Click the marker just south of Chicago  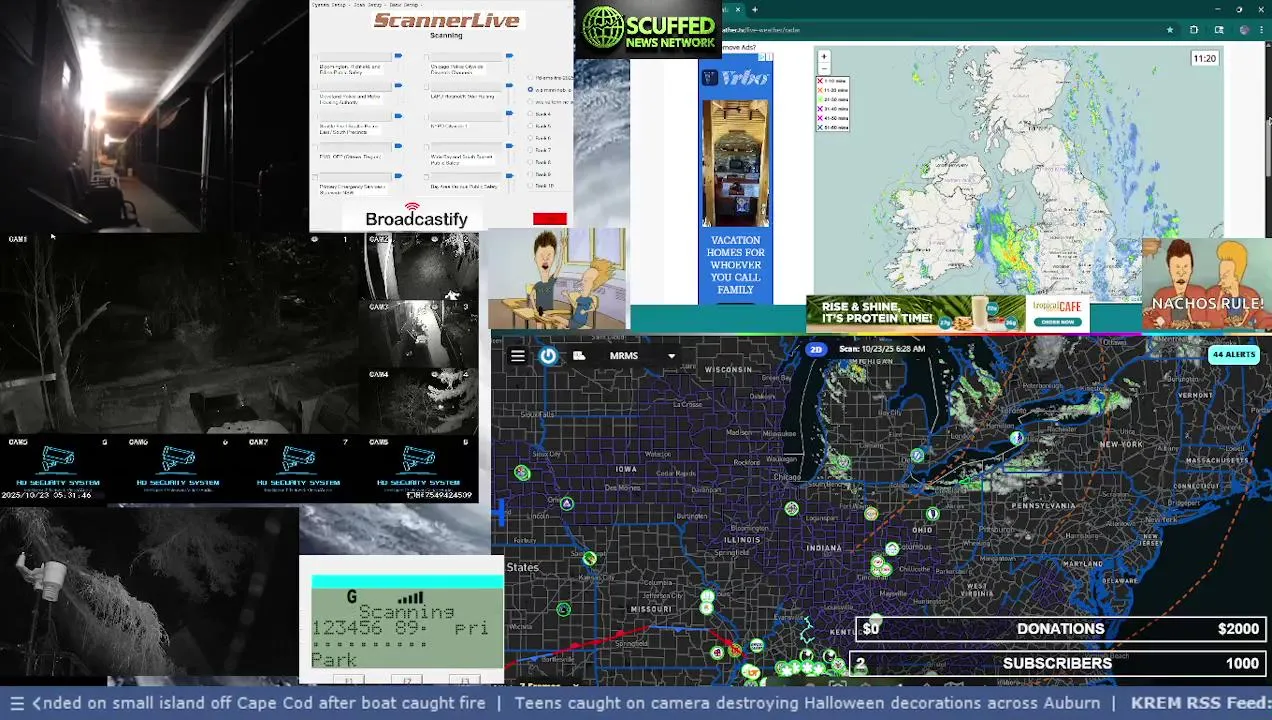coord(791,509)
